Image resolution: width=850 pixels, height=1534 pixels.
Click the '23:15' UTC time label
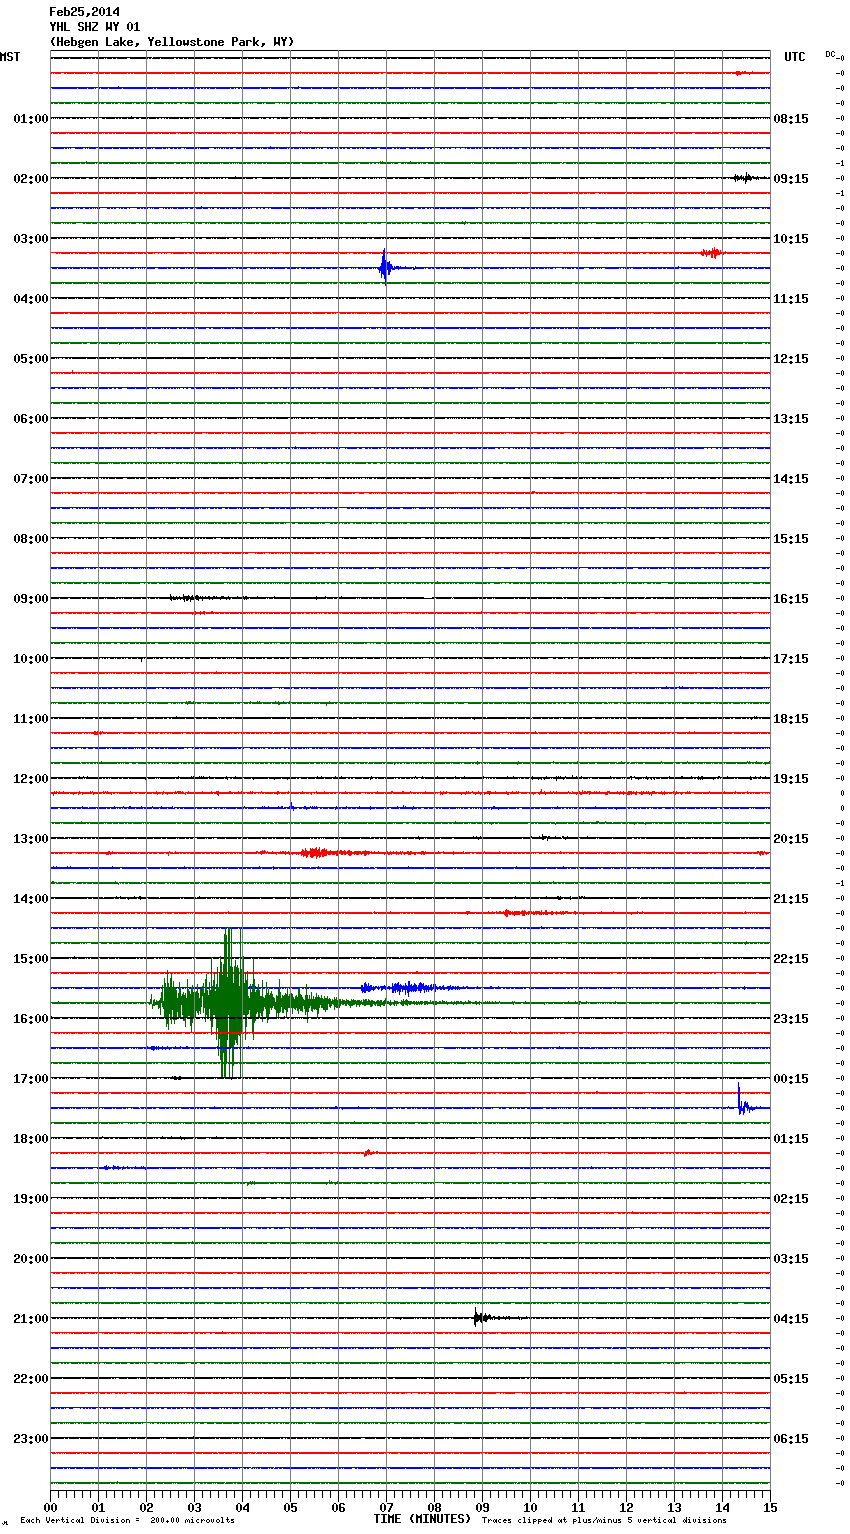791,1019
